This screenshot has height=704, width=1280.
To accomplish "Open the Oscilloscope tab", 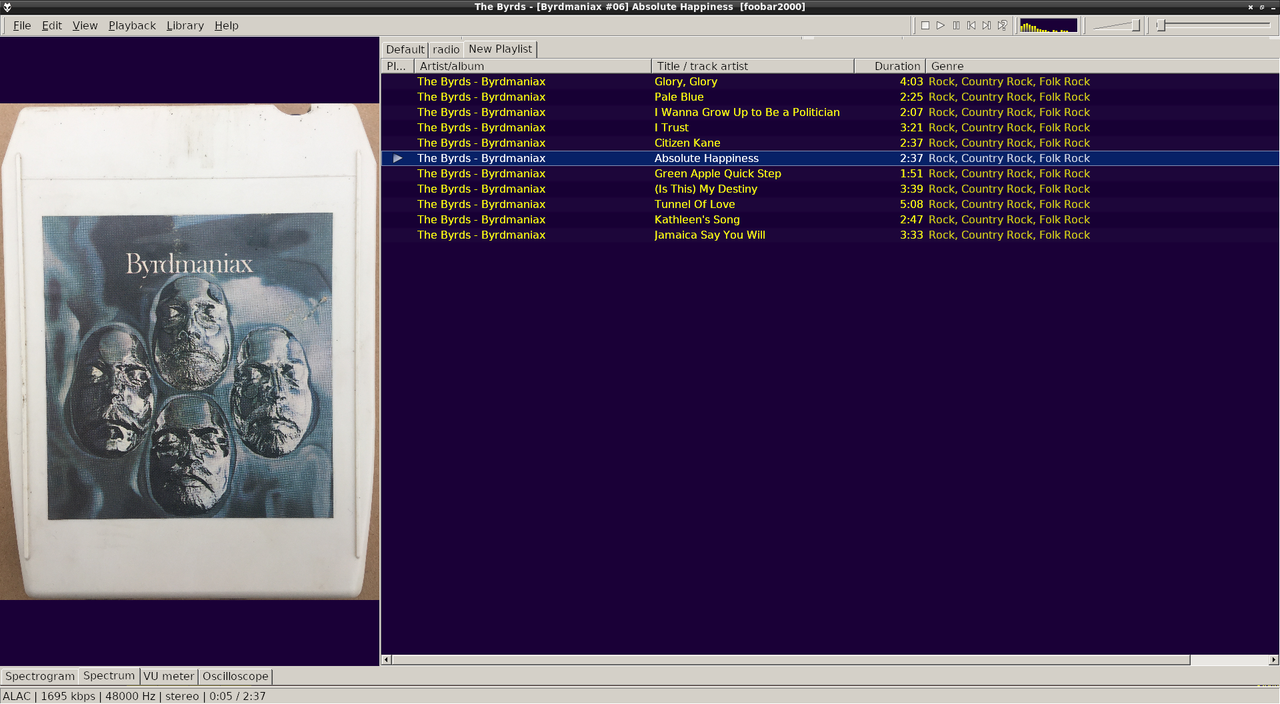I will 235,676.
